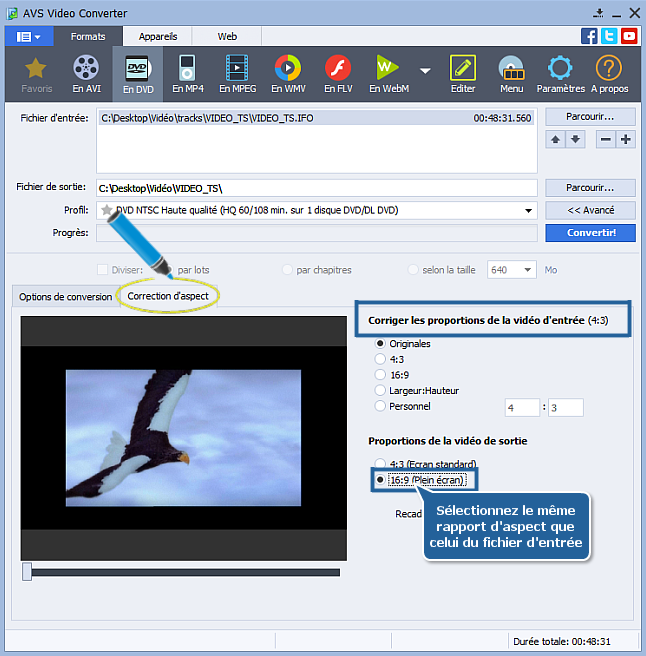646x656 pixels.
Task: Click the << Avancé button
Action: tap(589, 210)
